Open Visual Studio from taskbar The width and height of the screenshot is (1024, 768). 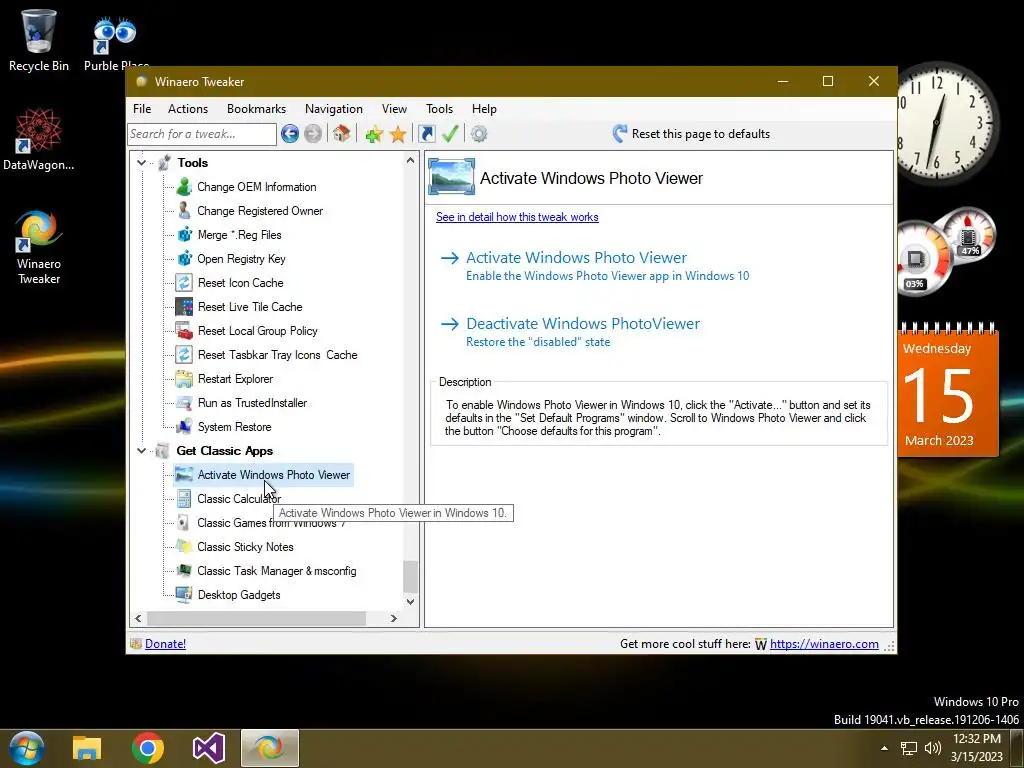pyautogui.click(x=209, y=748)
